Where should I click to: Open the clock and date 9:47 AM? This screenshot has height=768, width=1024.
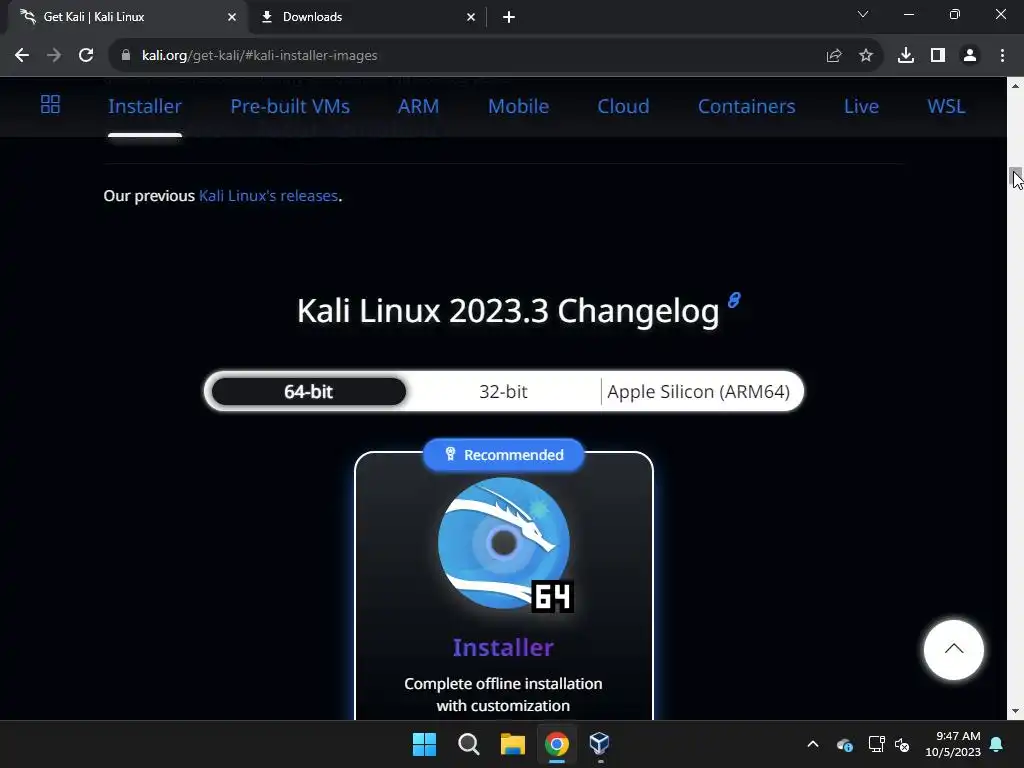(x=953, y=744)
